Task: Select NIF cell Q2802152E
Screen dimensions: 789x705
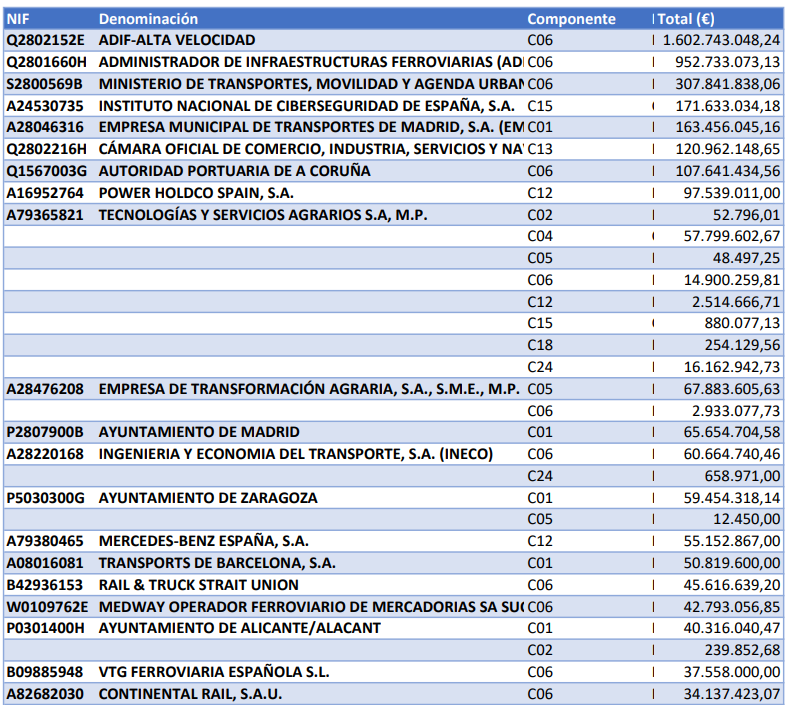Action: pos(45,40)
